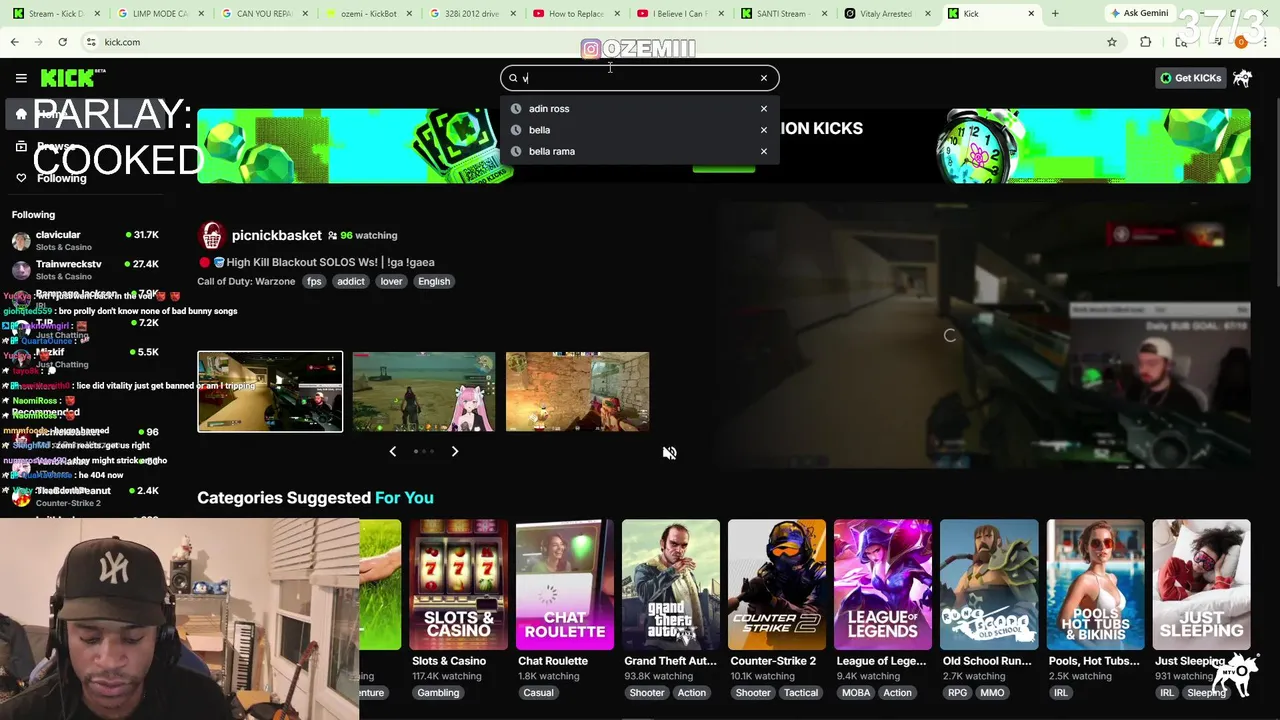Screen dimensions: 1280x720
Task: Click the MOBA tag under League of Legends
Action: (x=856, y=692)
